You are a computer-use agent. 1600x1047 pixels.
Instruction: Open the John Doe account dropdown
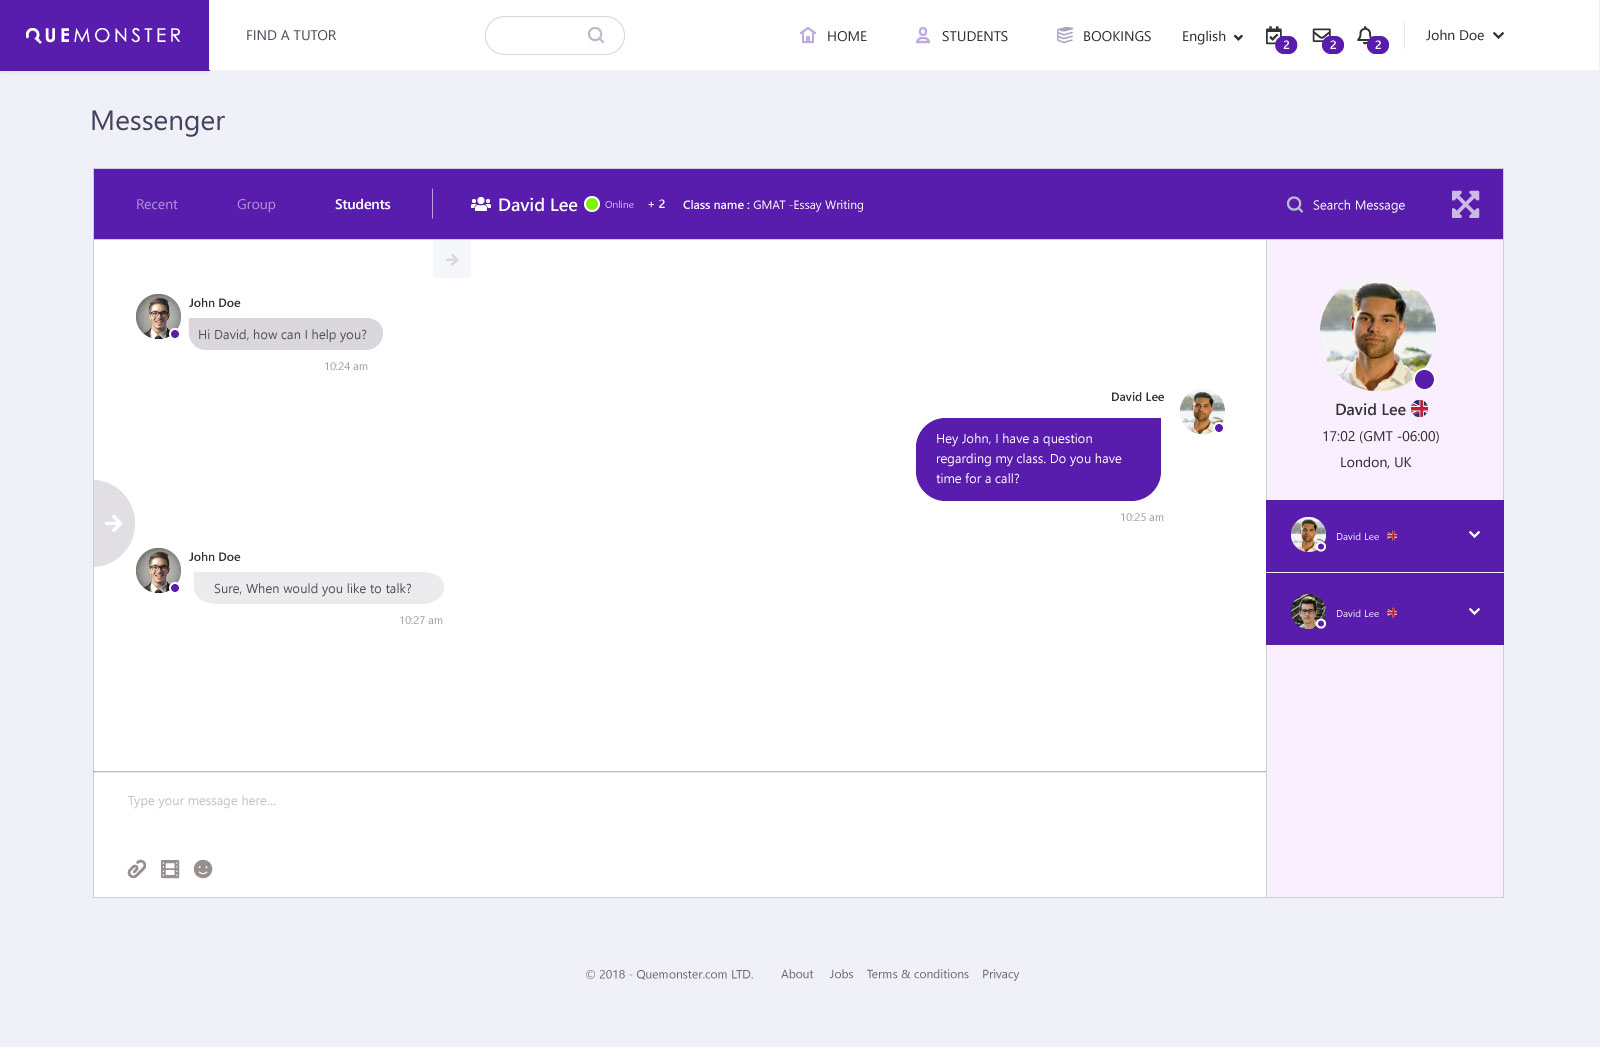pyautogui.click(x=1463, y=35)
